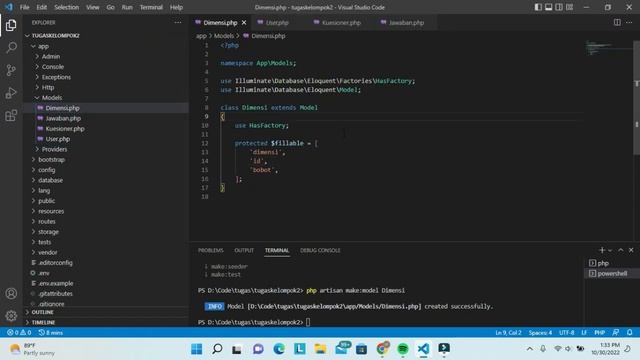Open the File menu

[x=24, y=7]
